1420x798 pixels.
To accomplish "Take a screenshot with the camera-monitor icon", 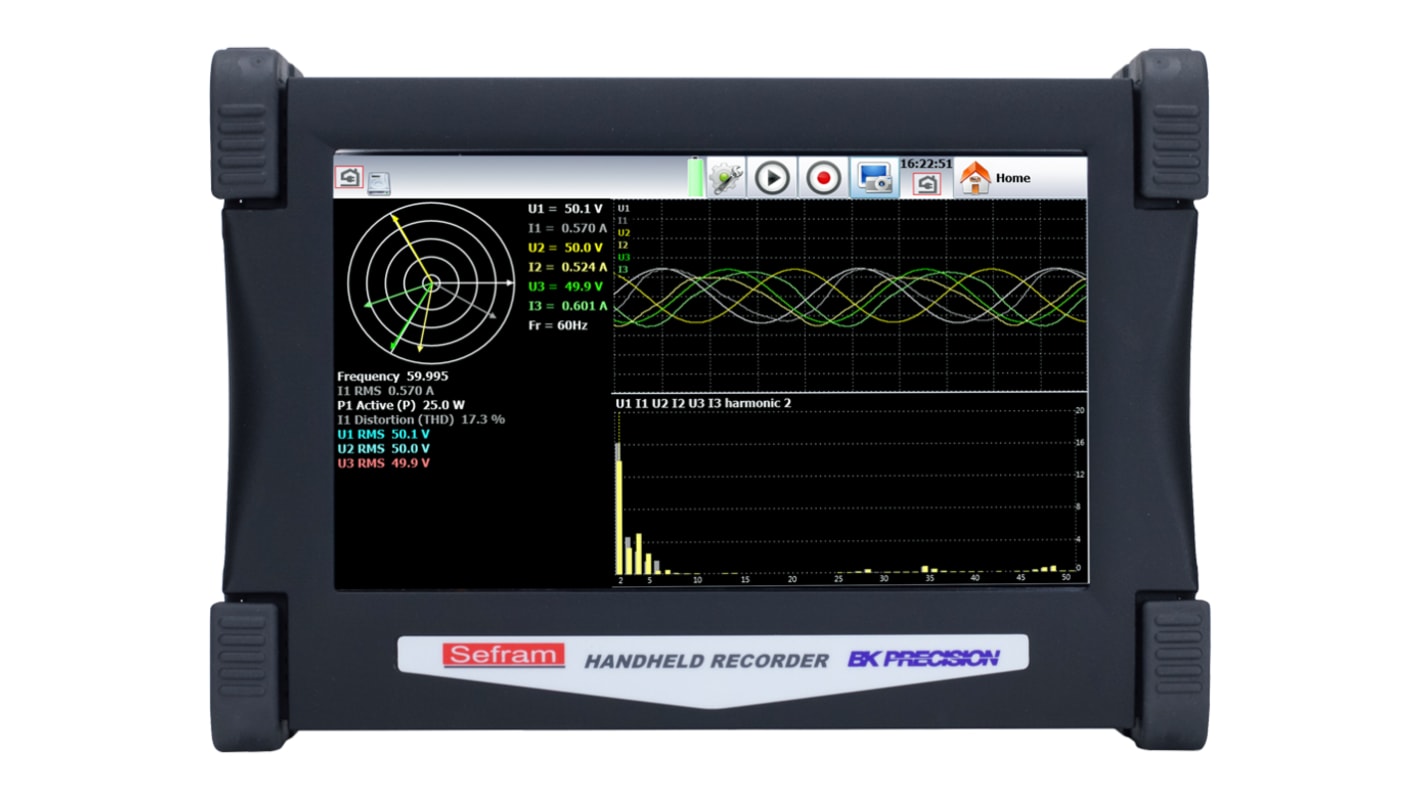I will click(874, 178).
